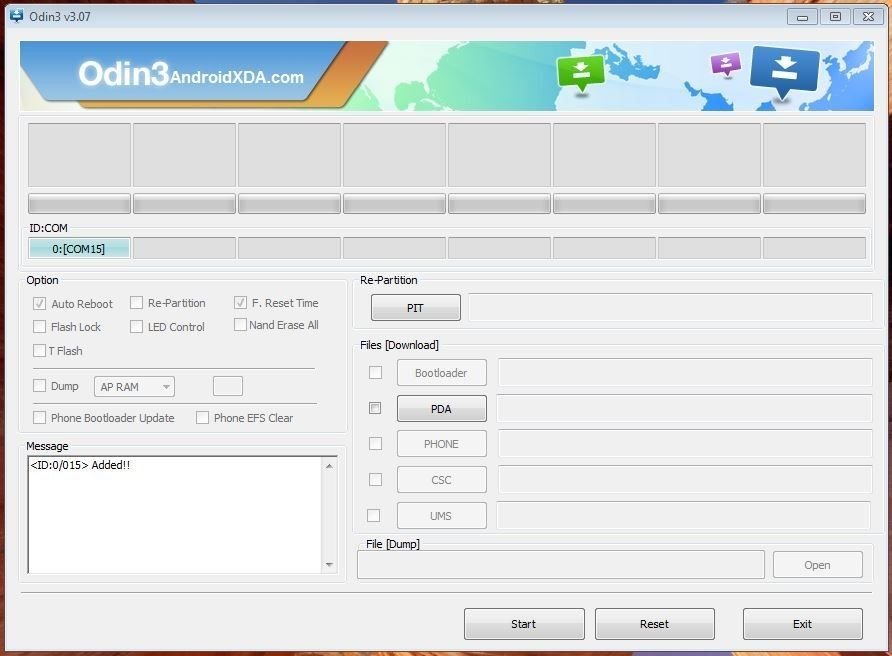
Task: Click the large blue download icon in banner
Action: pos(784,72)
